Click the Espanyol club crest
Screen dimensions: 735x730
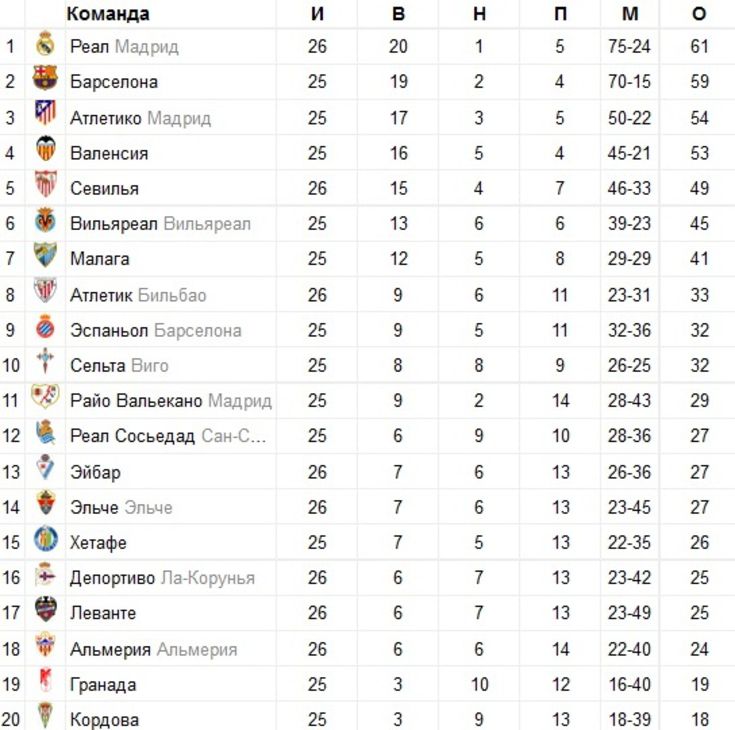pos(45,326)
